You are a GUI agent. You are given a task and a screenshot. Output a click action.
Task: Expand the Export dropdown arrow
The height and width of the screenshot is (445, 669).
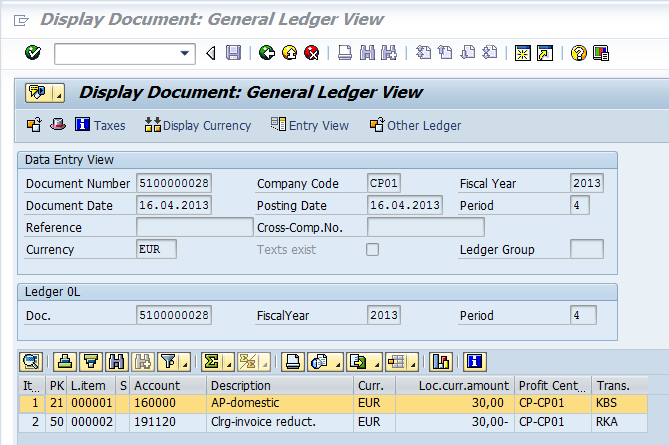(x=377, y=362)
